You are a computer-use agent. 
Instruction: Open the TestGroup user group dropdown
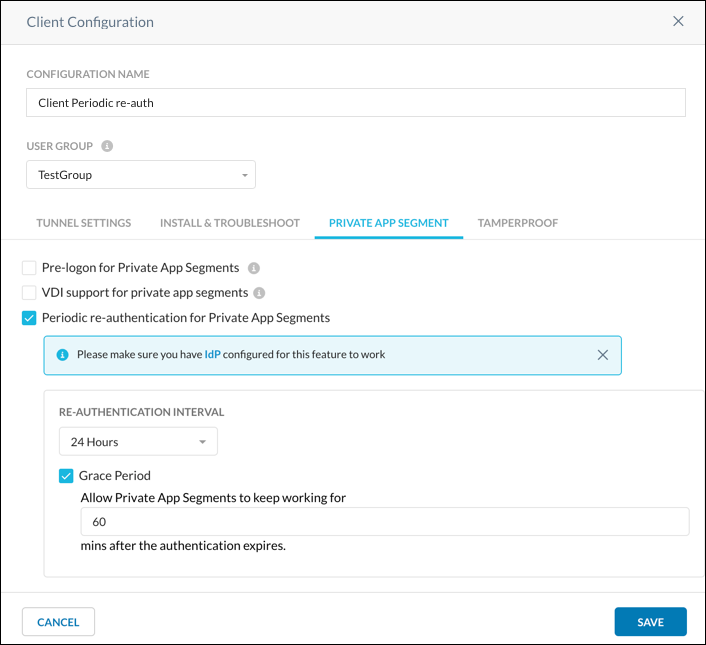(141, 175)
